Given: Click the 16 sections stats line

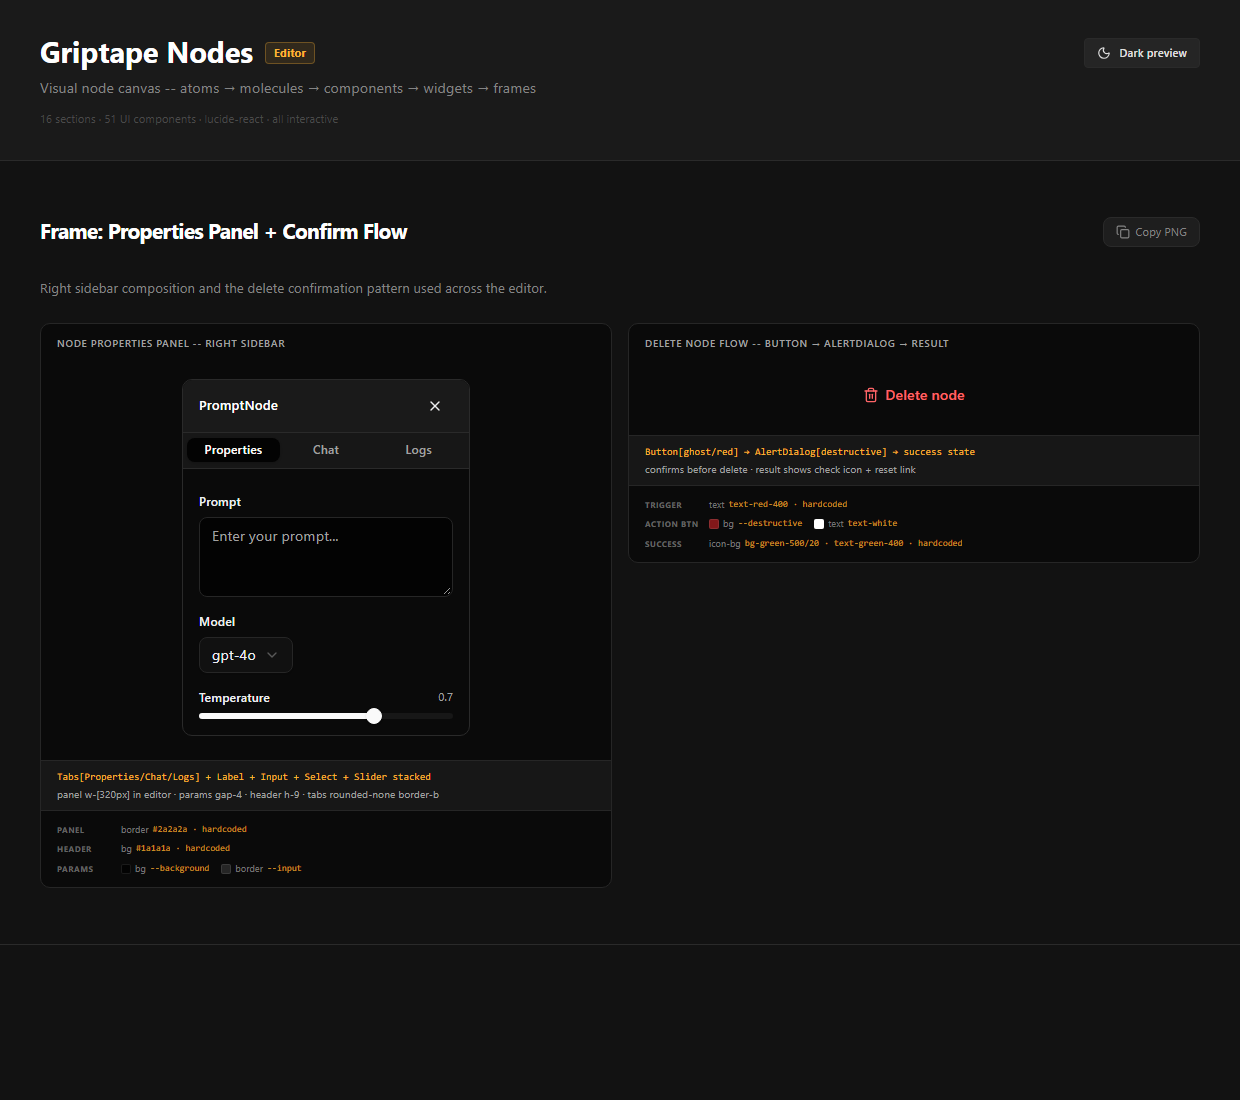Looking at the screenshot, I should (189, 119).
